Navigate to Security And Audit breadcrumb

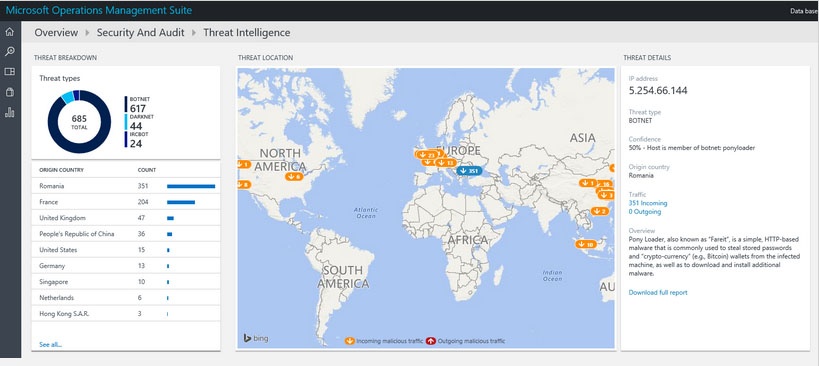[141, 32]
